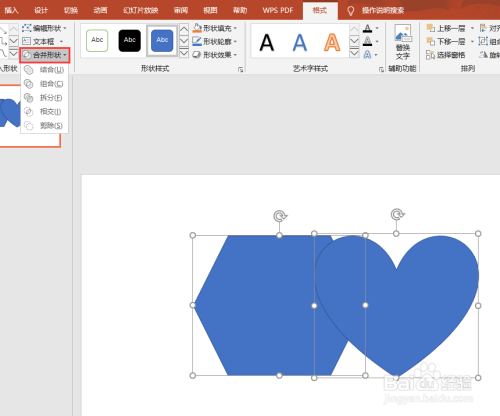Apply the black Abc shape style
This screenshot has width=500, height=416.
coord(130,40)
